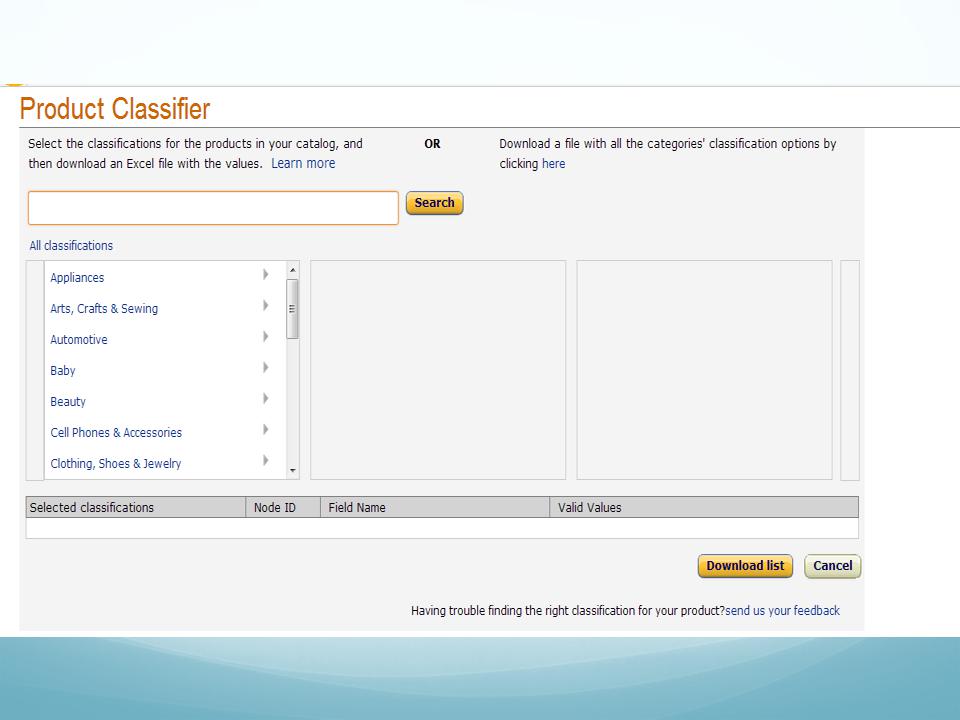Click the category list scroll-down arrow
This screenshot has width=960, height=720.
tap(293, 470)
